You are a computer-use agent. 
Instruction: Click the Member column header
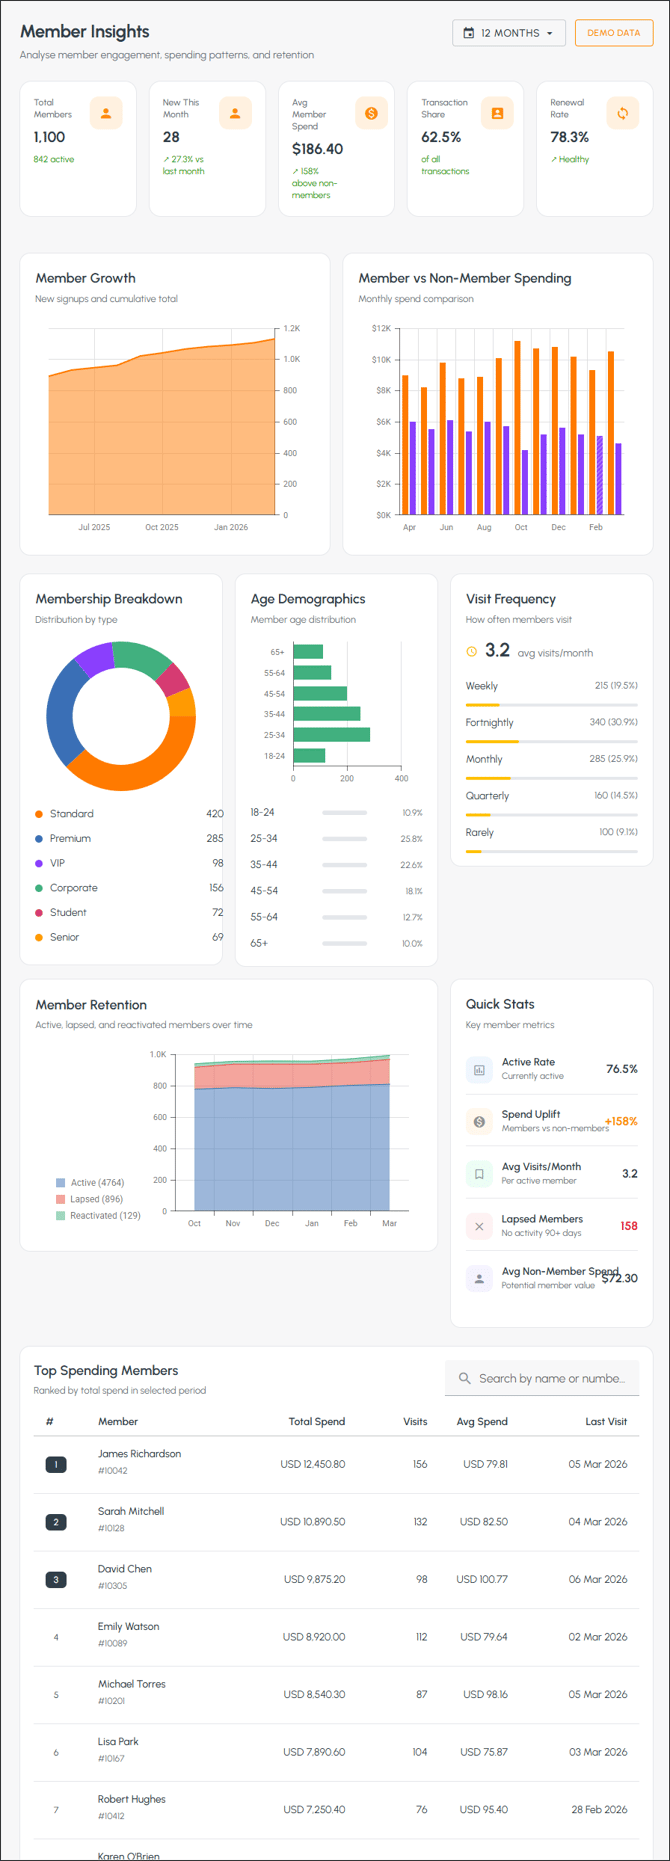pos(118,1421)
